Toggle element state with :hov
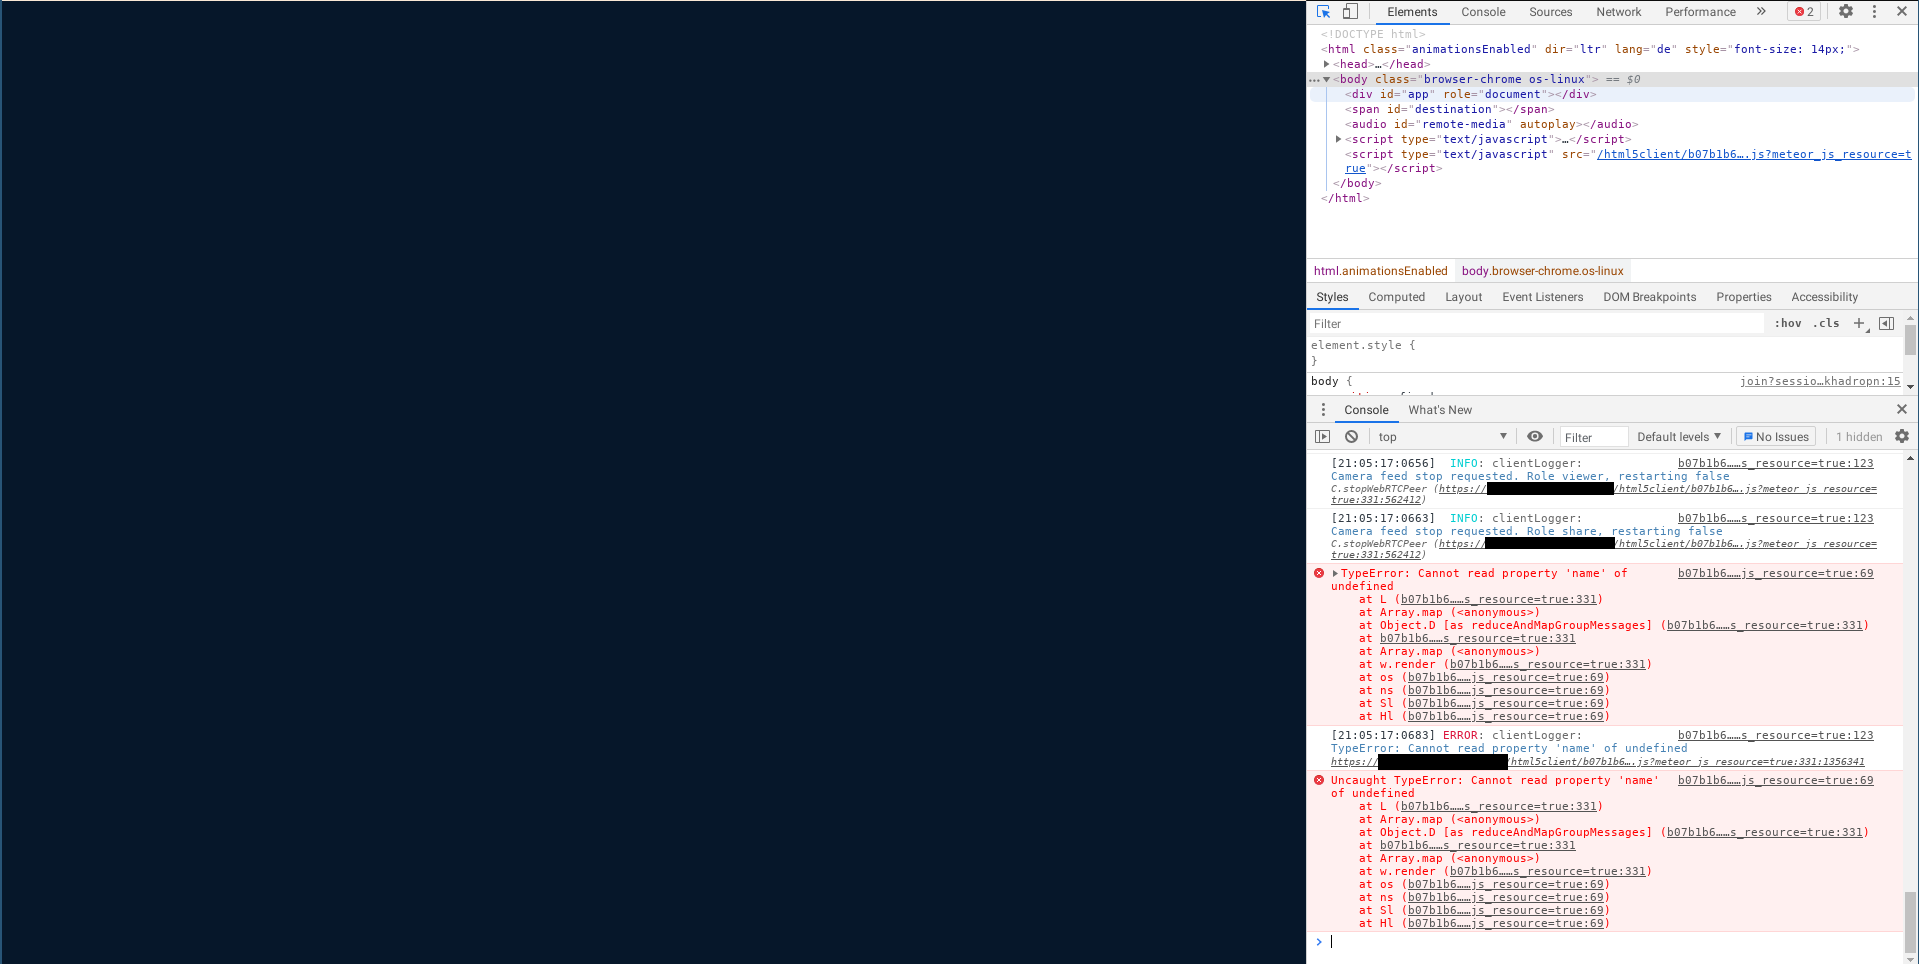The height and width of the screenshot is (964, 1919). pyautogui.click(x=1788, y=323)
